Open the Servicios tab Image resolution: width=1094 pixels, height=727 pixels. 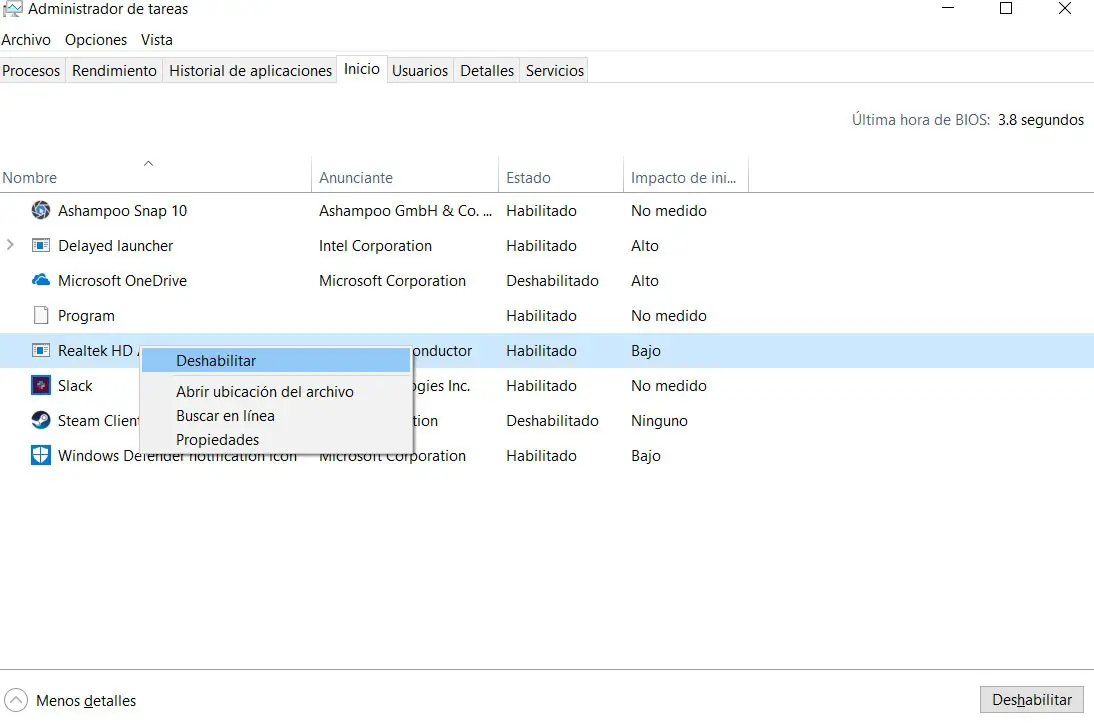point(555,70)
